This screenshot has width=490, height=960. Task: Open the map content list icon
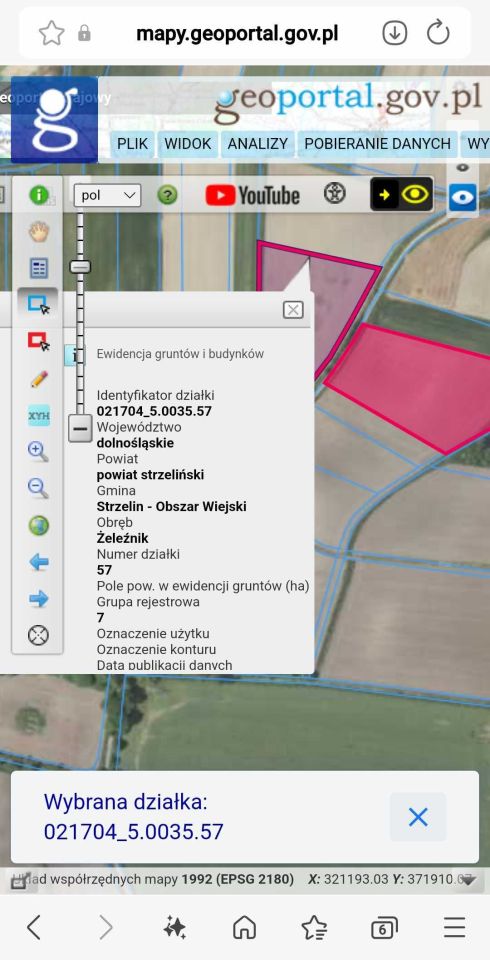pyautogui.click(x=39, y=268)
